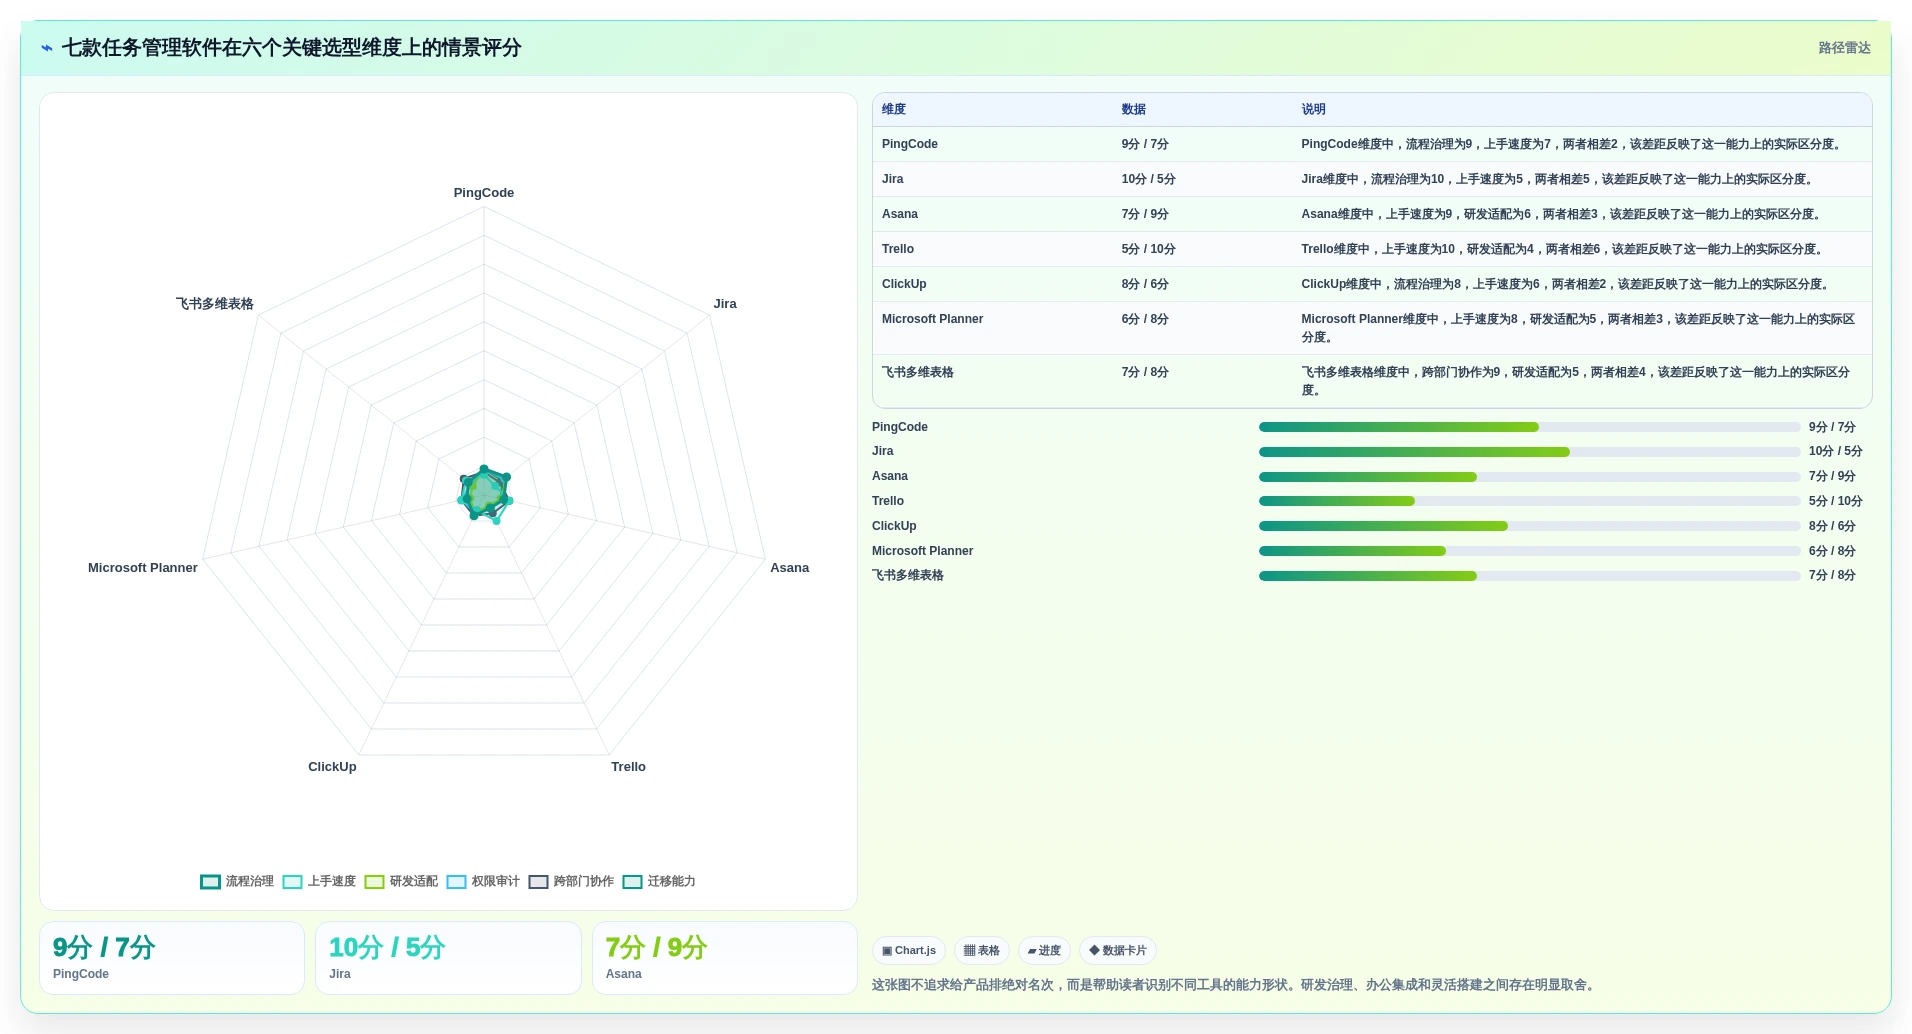The height and width of the screenshot is (1034, 1912).
Task: Click the Chart.js tag chip
Action: tap(909, 951)
